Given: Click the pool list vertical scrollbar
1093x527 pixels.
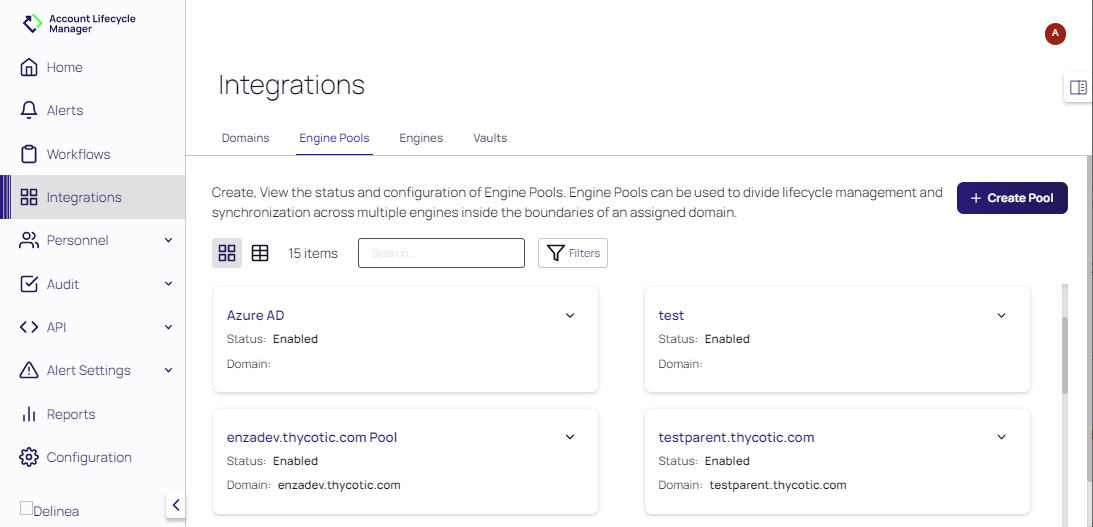Looking at the screenshot, I should 1064,355.
